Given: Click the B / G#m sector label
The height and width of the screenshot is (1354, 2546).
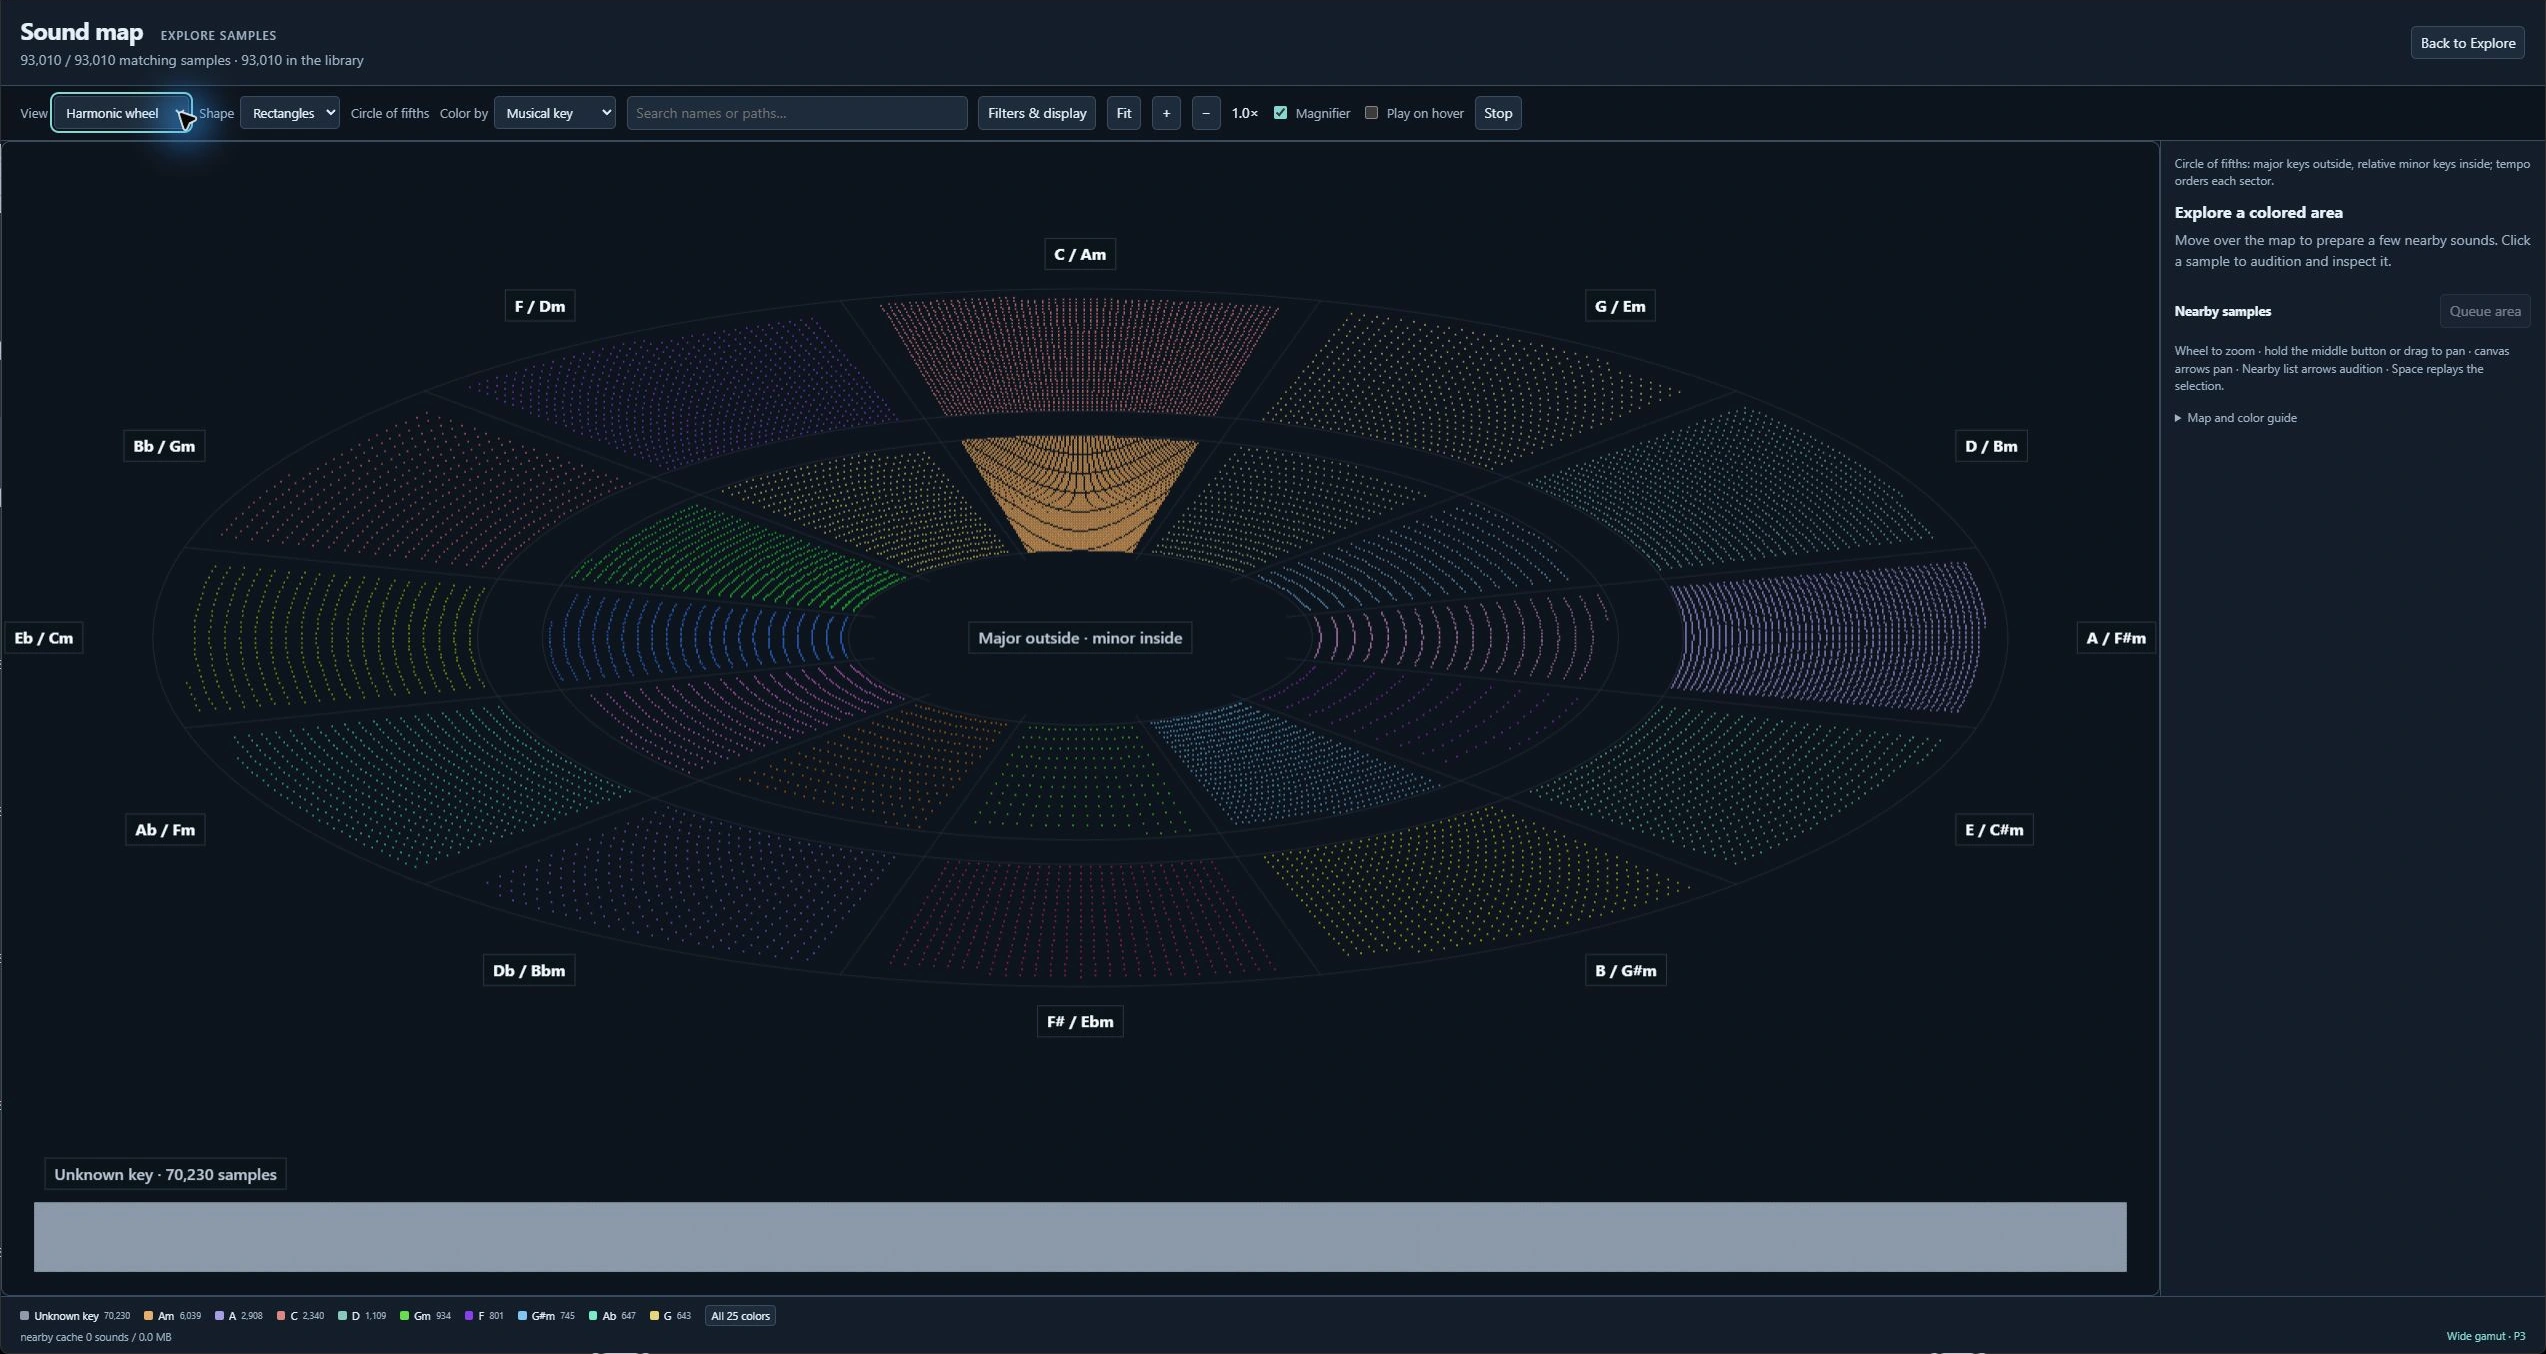Looking at the screenshot, I should [1625, 970].
